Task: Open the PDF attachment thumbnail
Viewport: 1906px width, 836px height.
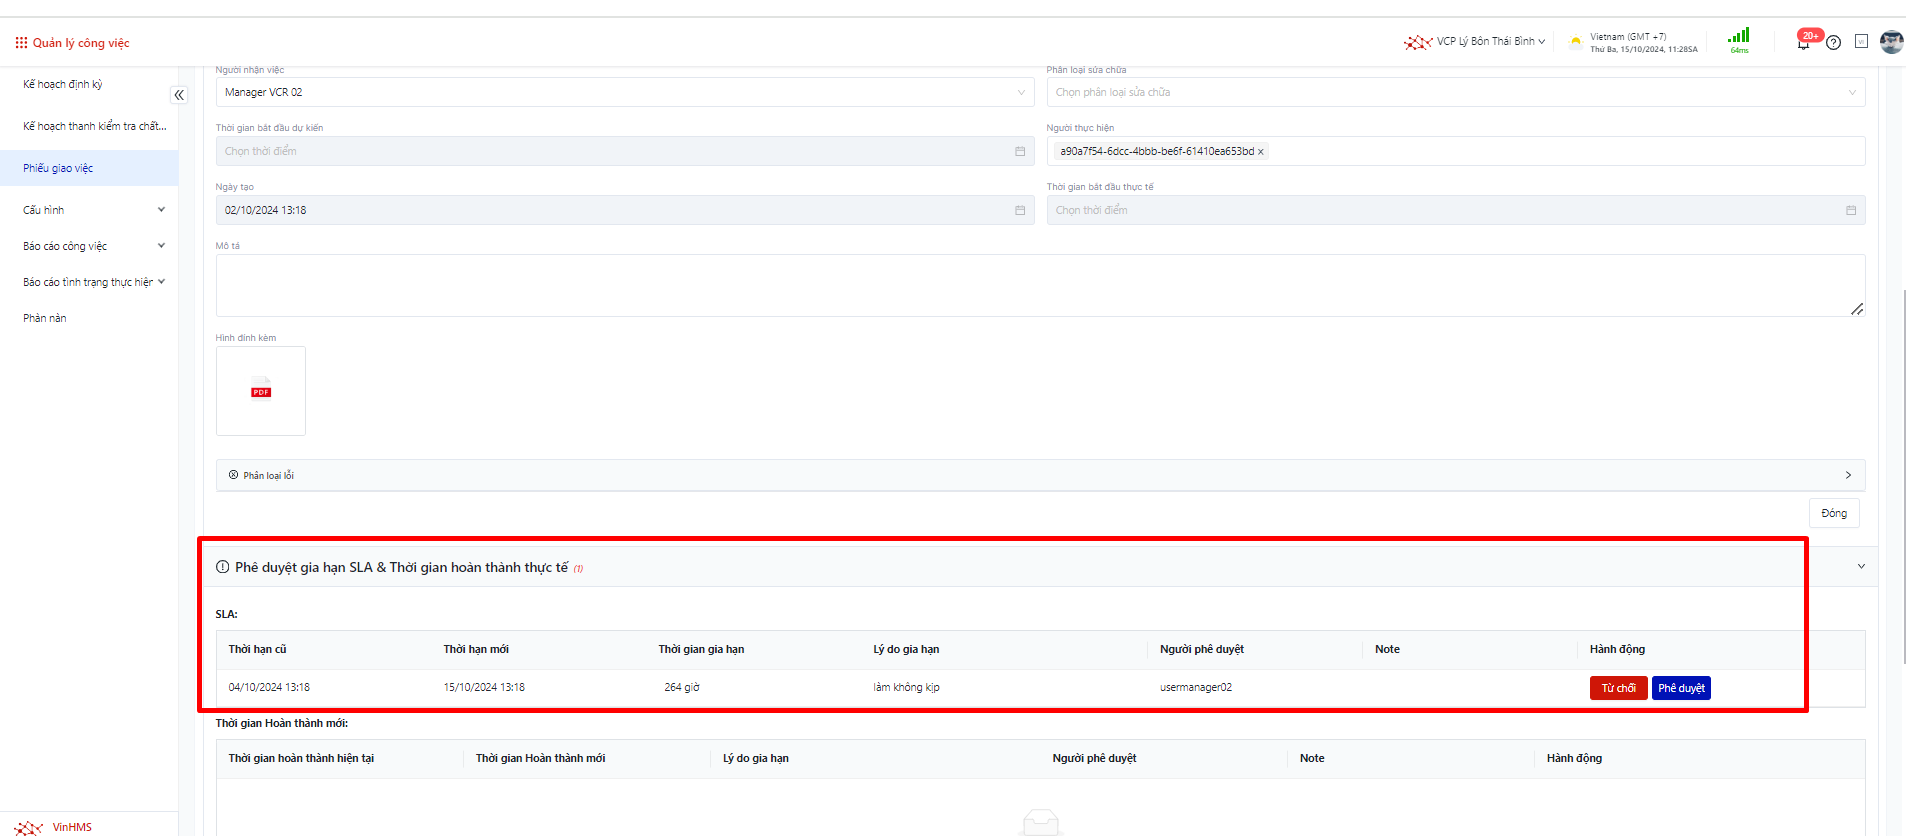Action: point(261,391)
